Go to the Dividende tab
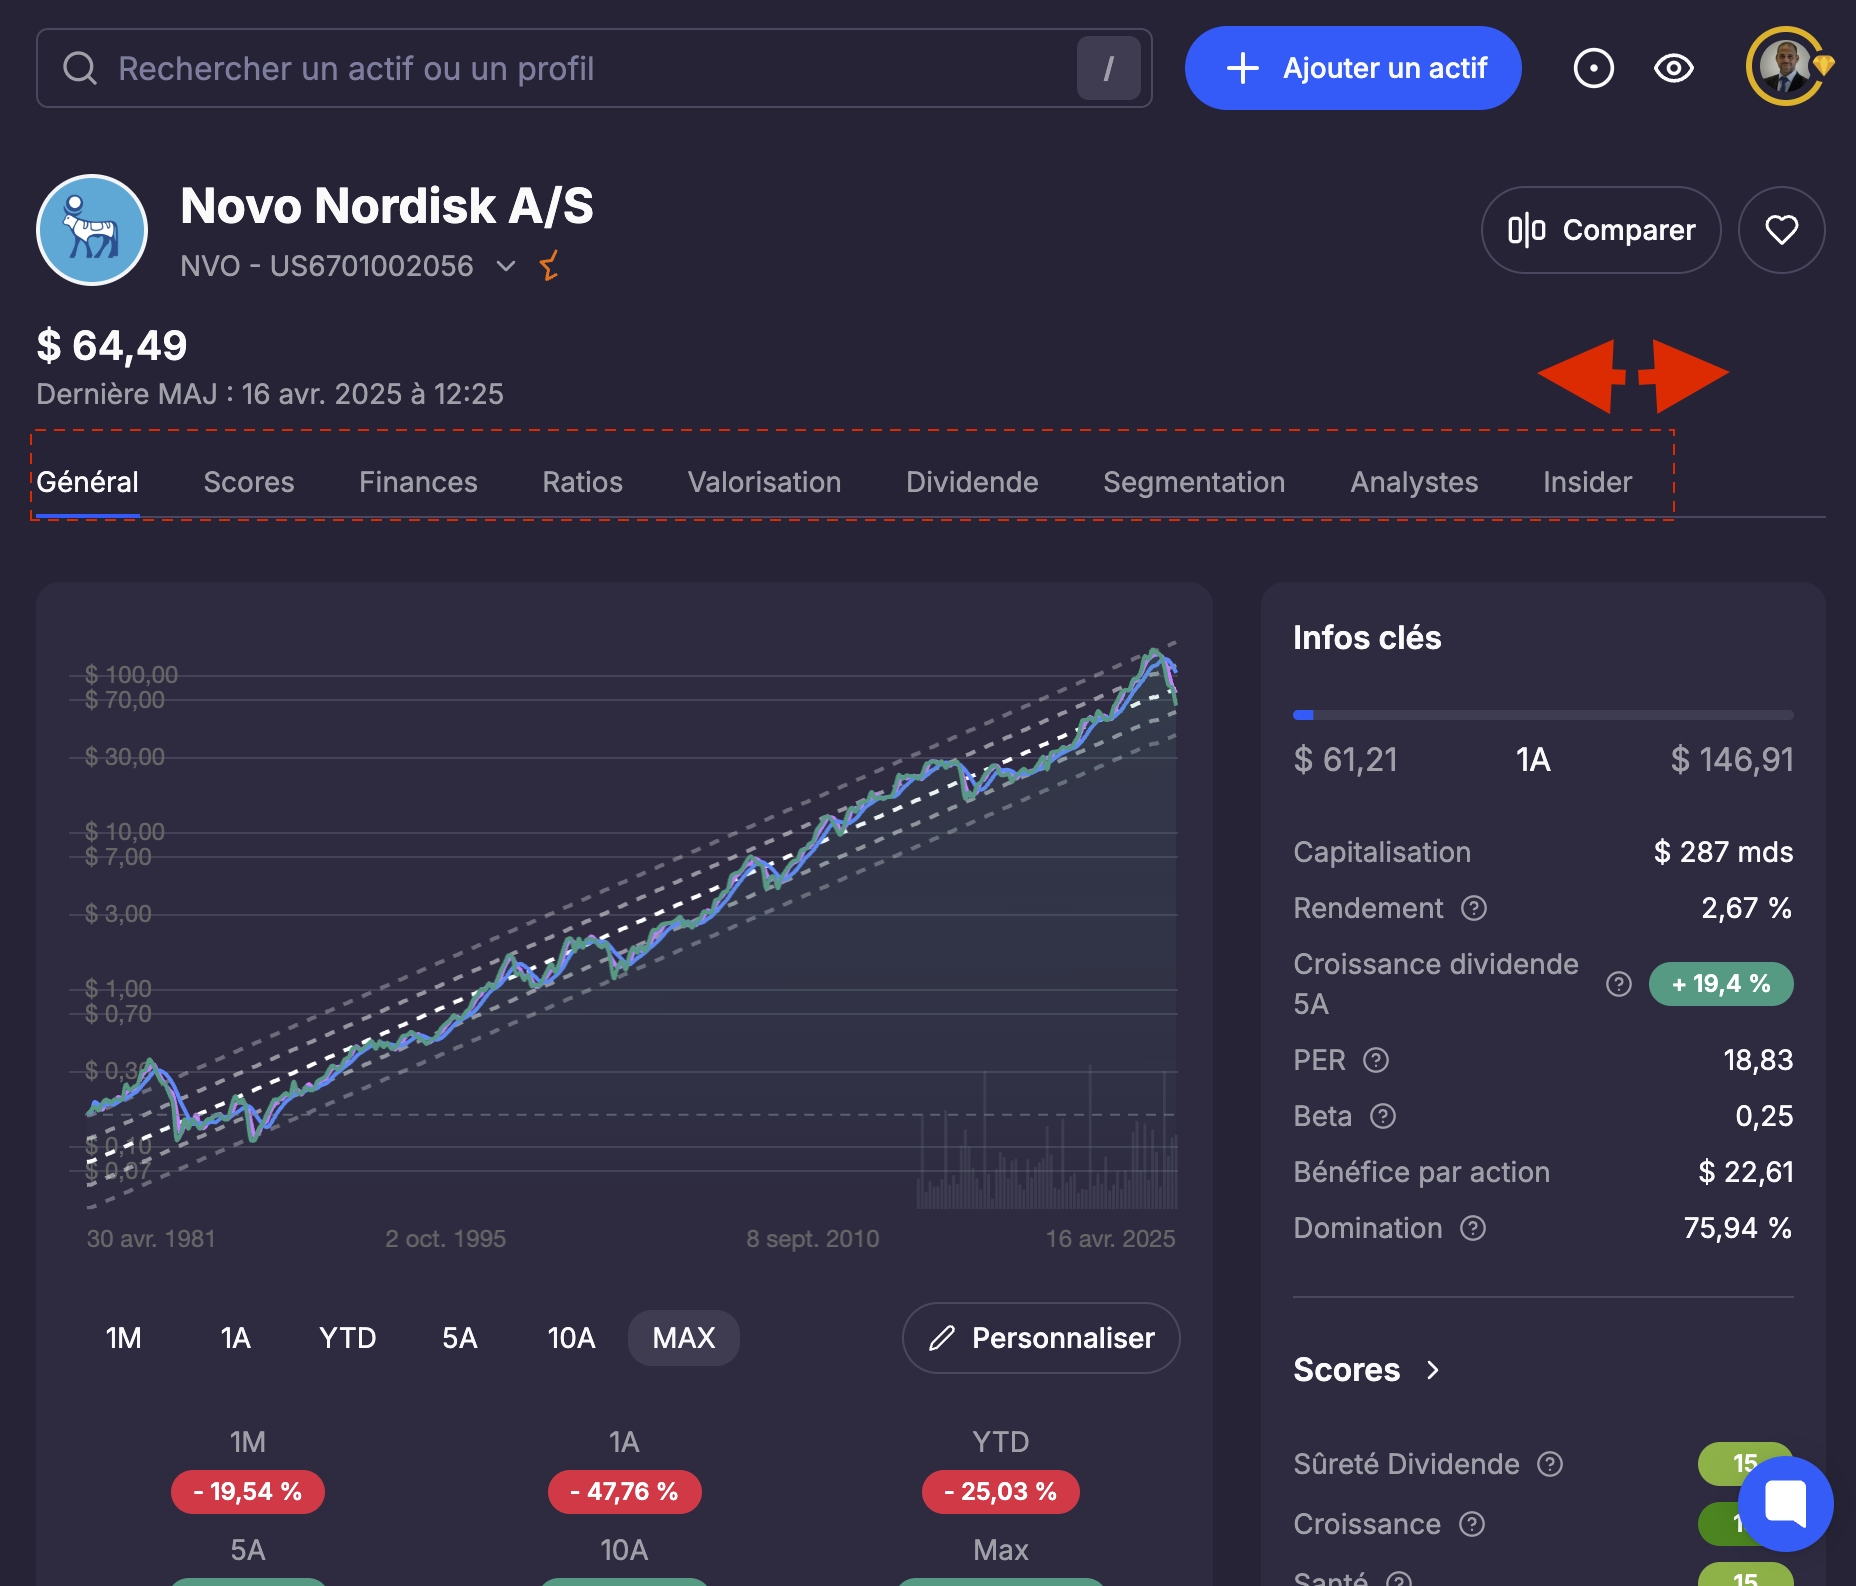Image resolution: width=1856 pixels, height=1586 pixels. pyautogui.click(x=972, y=482)
